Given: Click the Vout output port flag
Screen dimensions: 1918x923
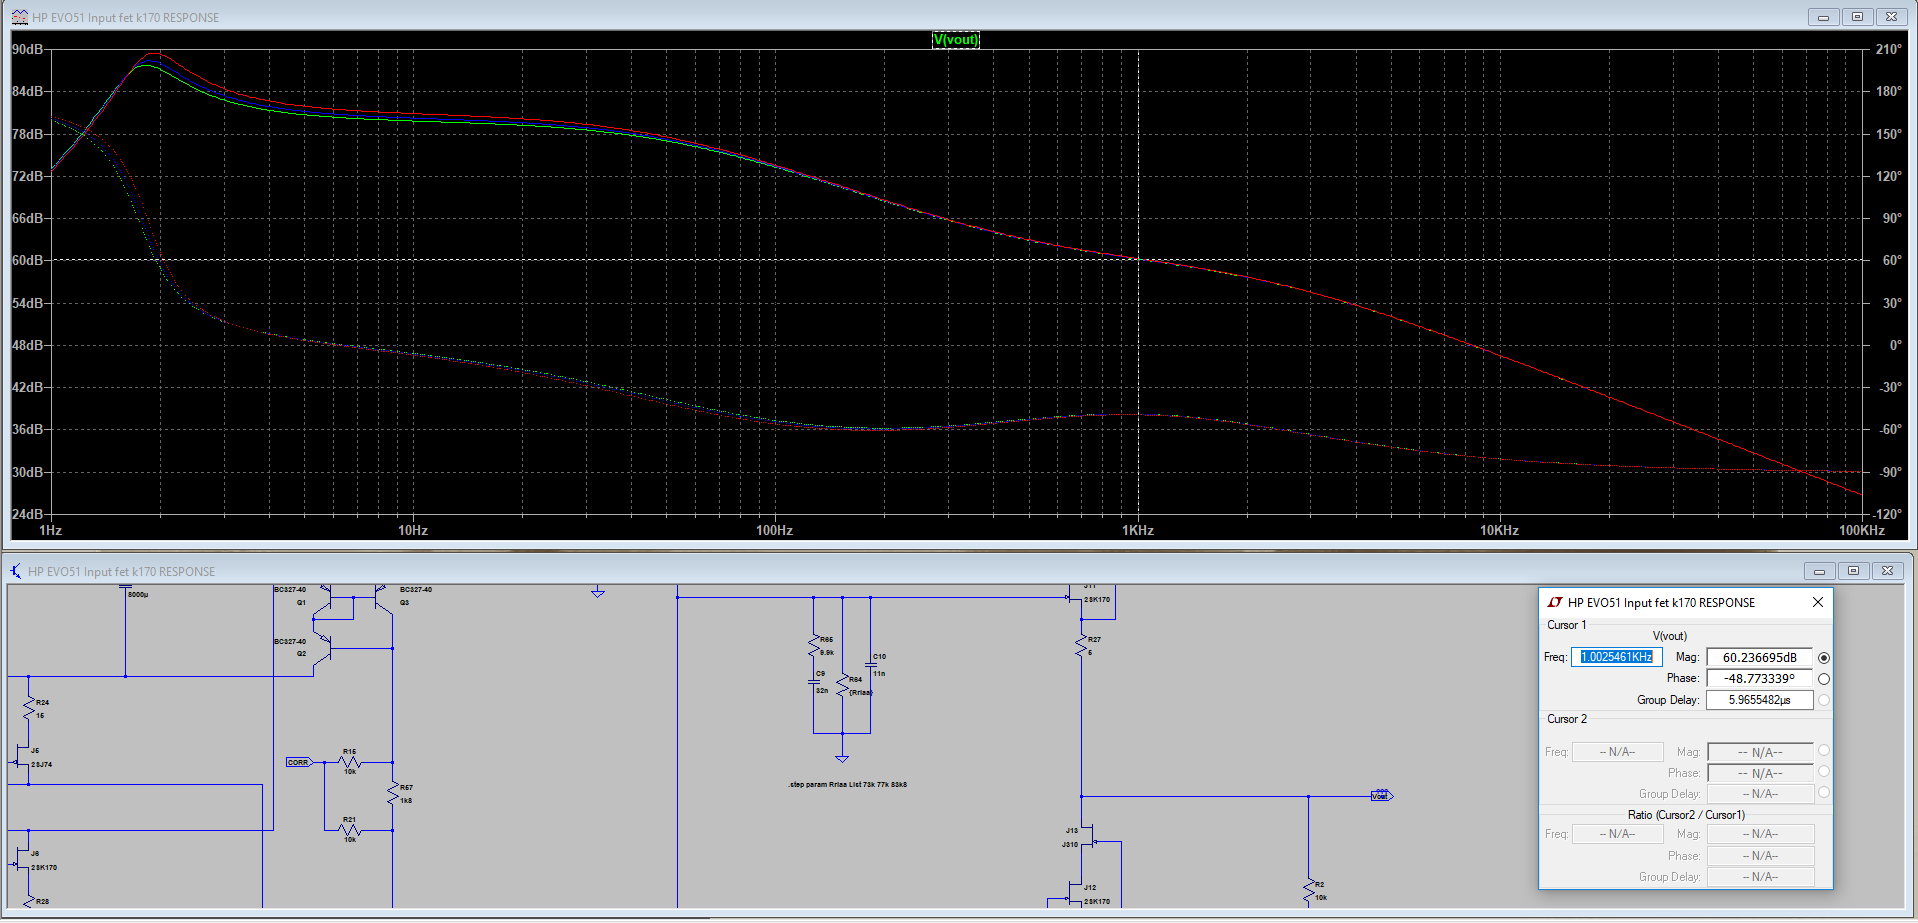Looking at the screenshot, I should pyautogui.click(x=1381, y=796).
